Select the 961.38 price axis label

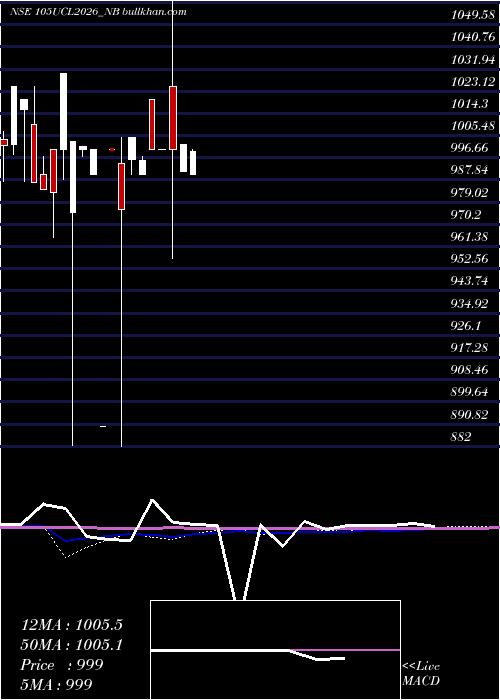point(469,237)
